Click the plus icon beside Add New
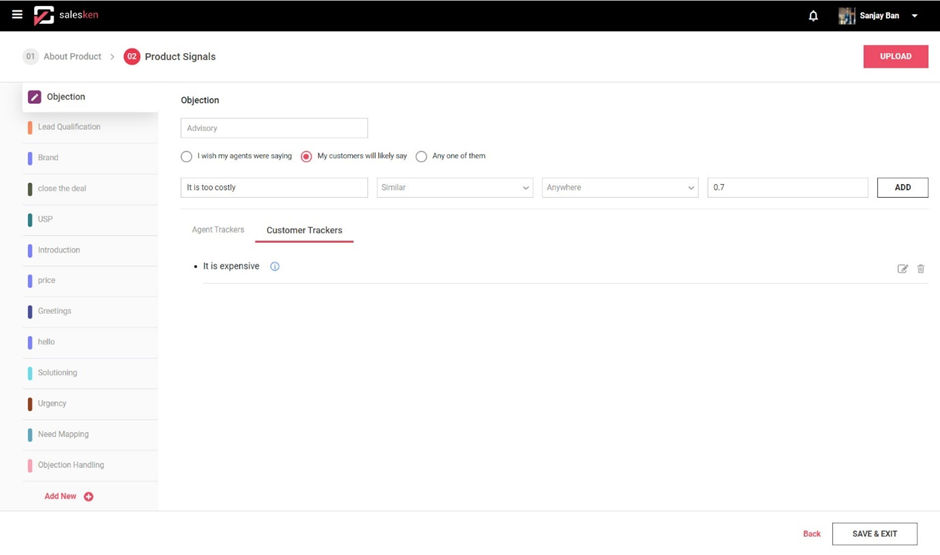Screen dimensions: 940x555 (x=89, y=496)
